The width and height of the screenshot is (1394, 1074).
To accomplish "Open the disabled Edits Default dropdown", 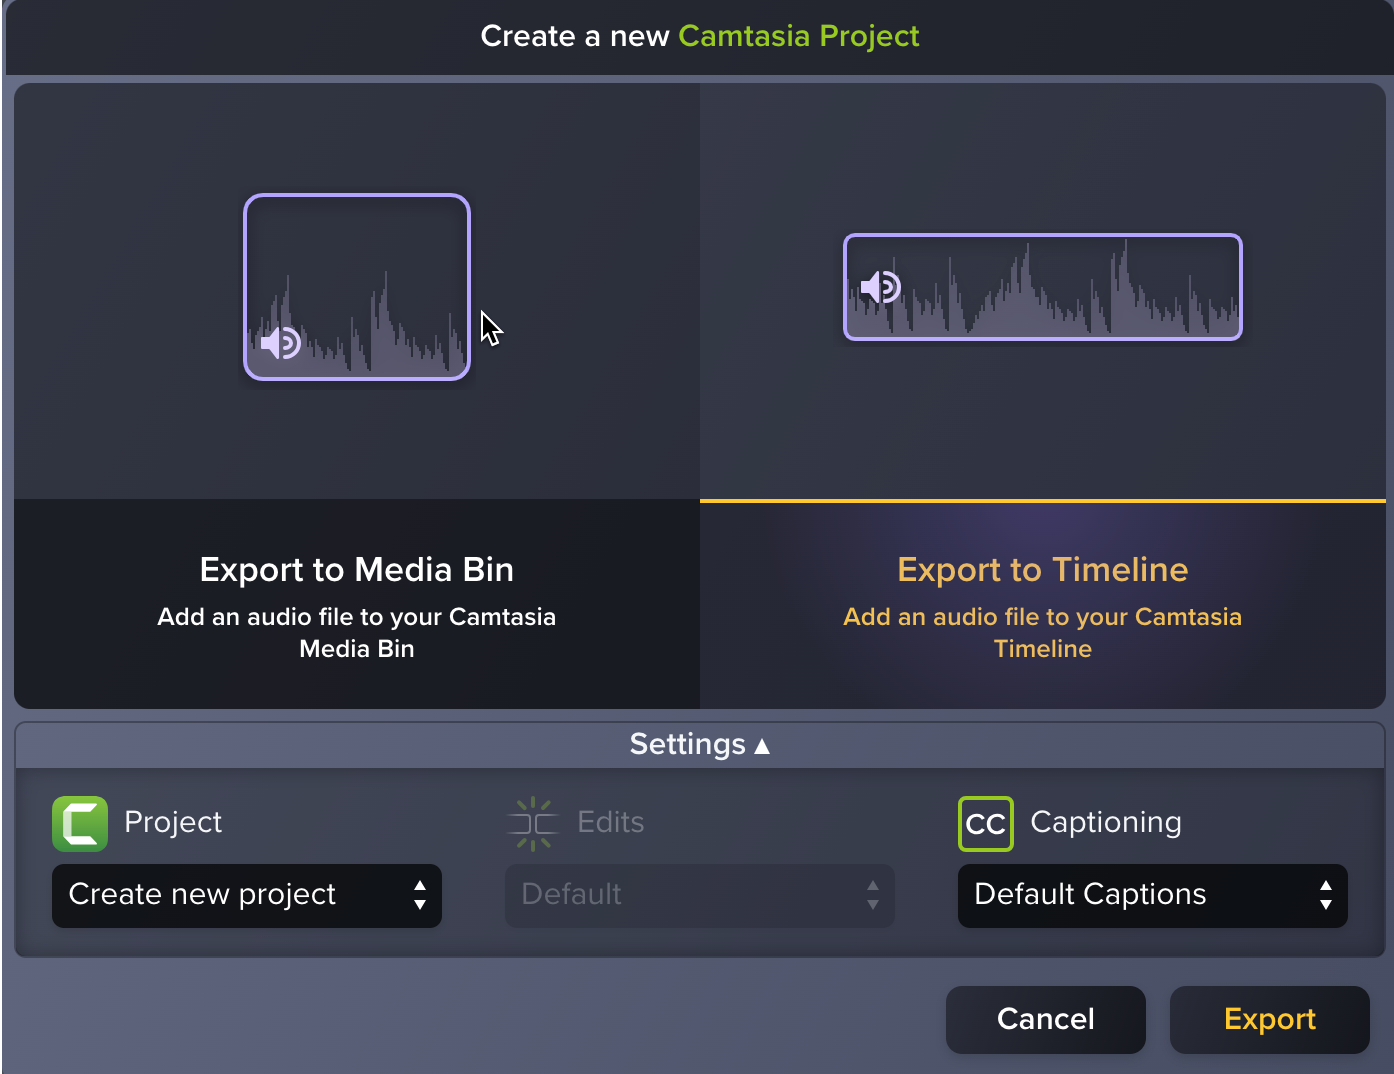I will [x=699, y=895].
